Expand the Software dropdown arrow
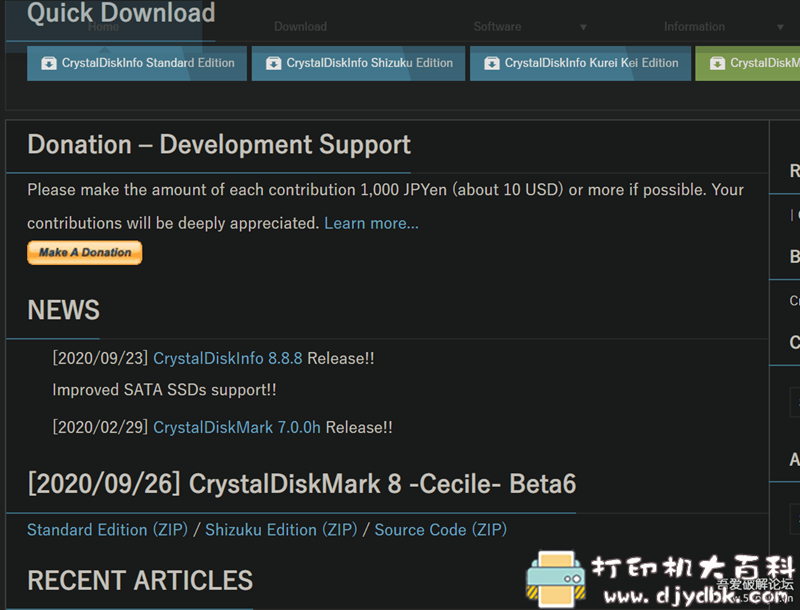 (583, 27)
